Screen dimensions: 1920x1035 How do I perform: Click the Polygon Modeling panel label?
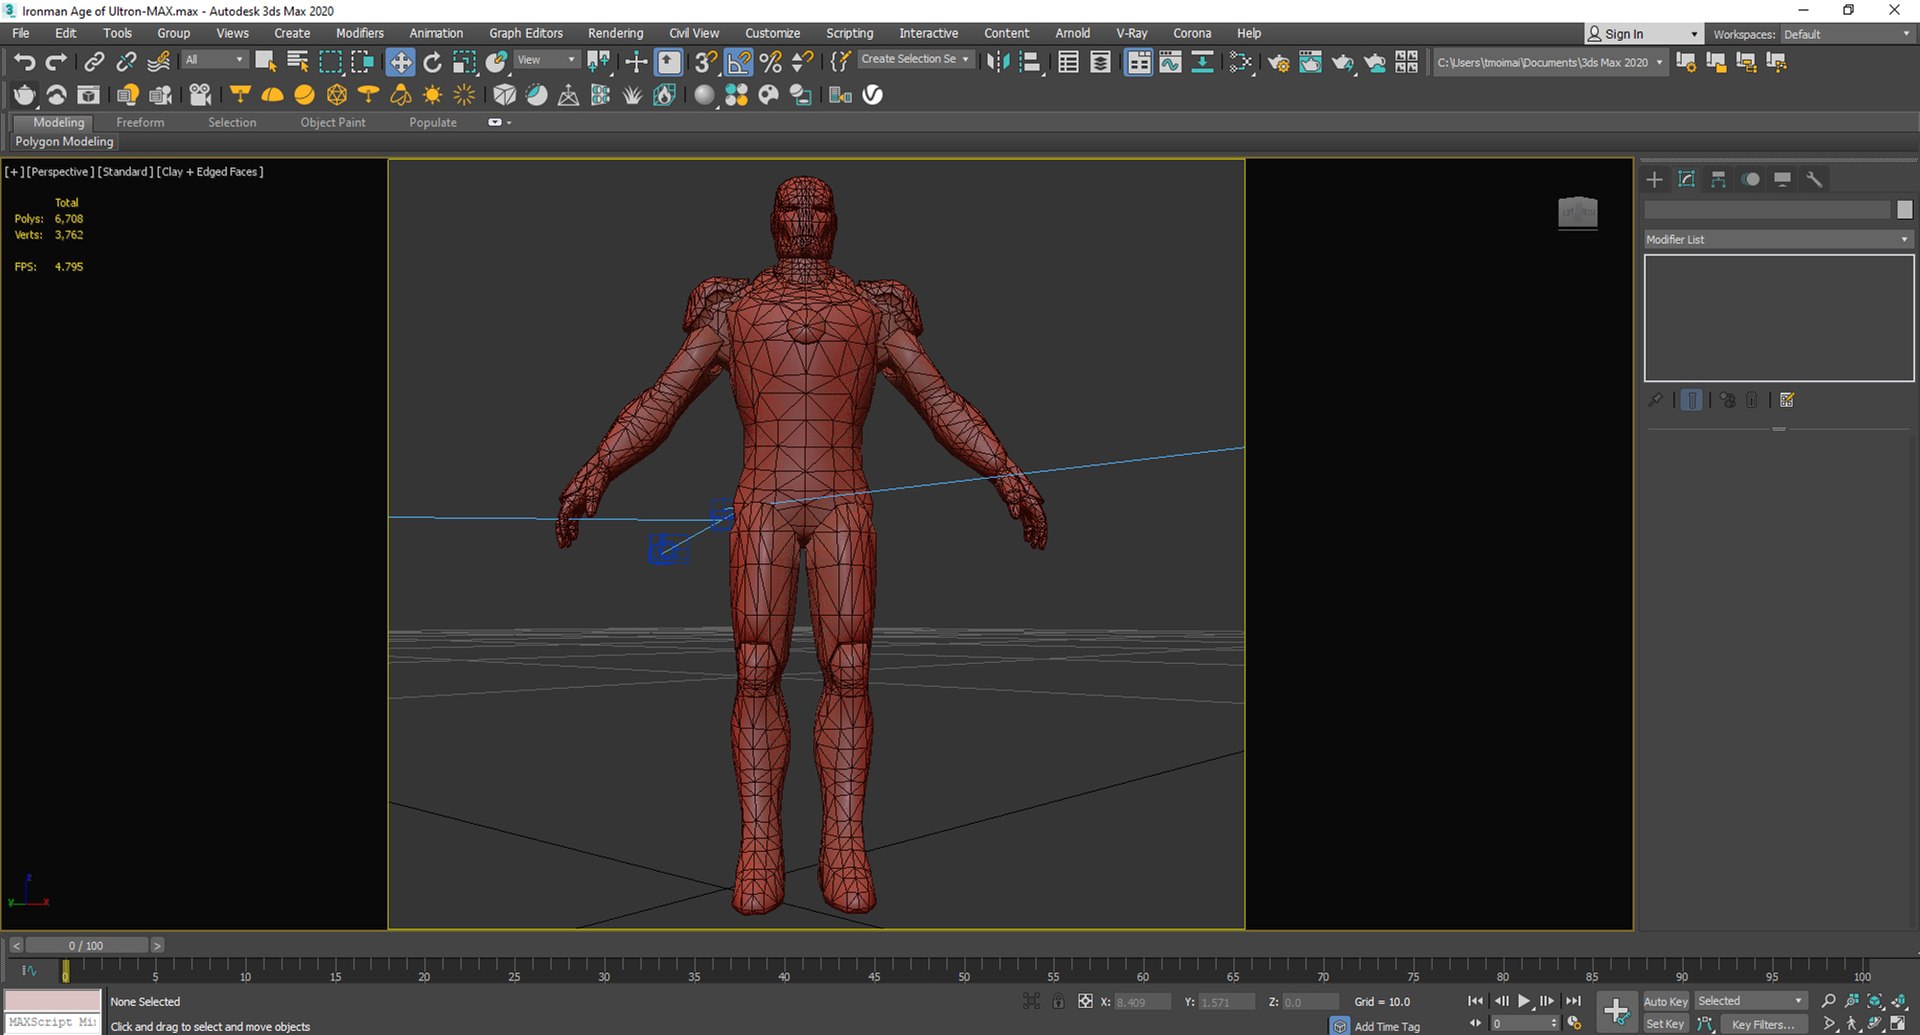pos(64,142)
